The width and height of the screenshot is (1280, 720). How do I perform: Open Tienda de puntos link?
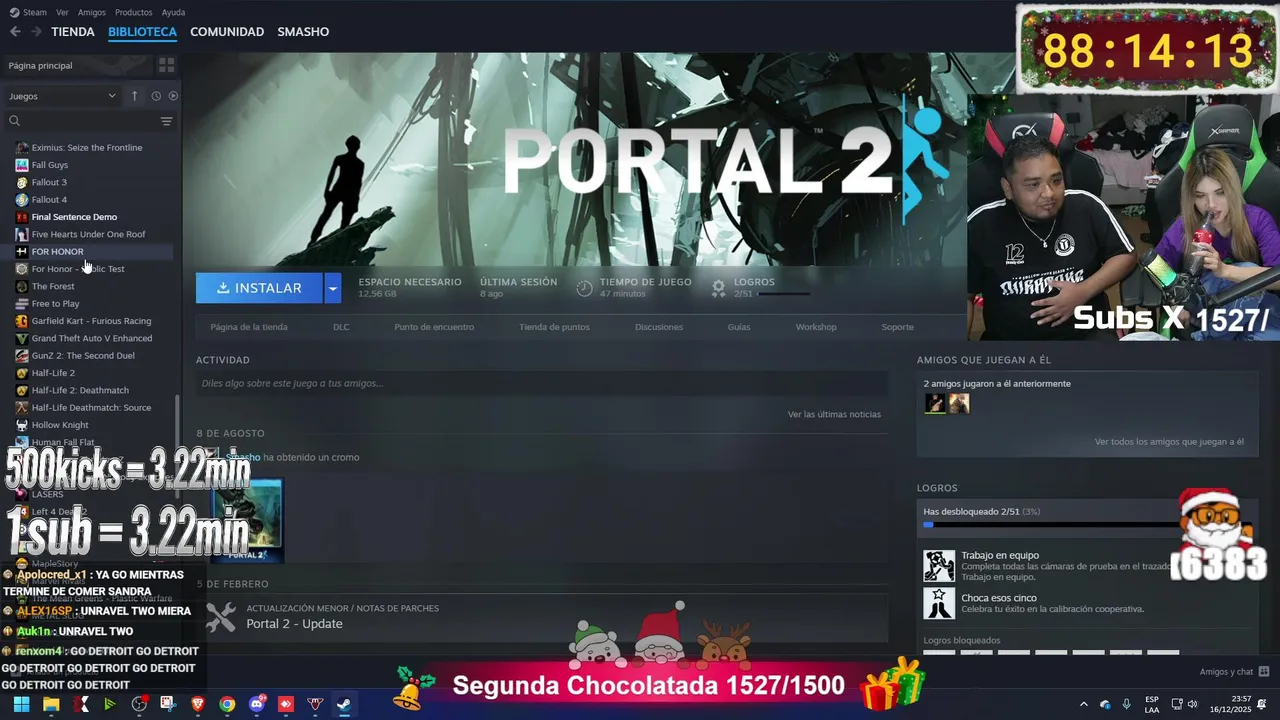(x=554, y=327)
